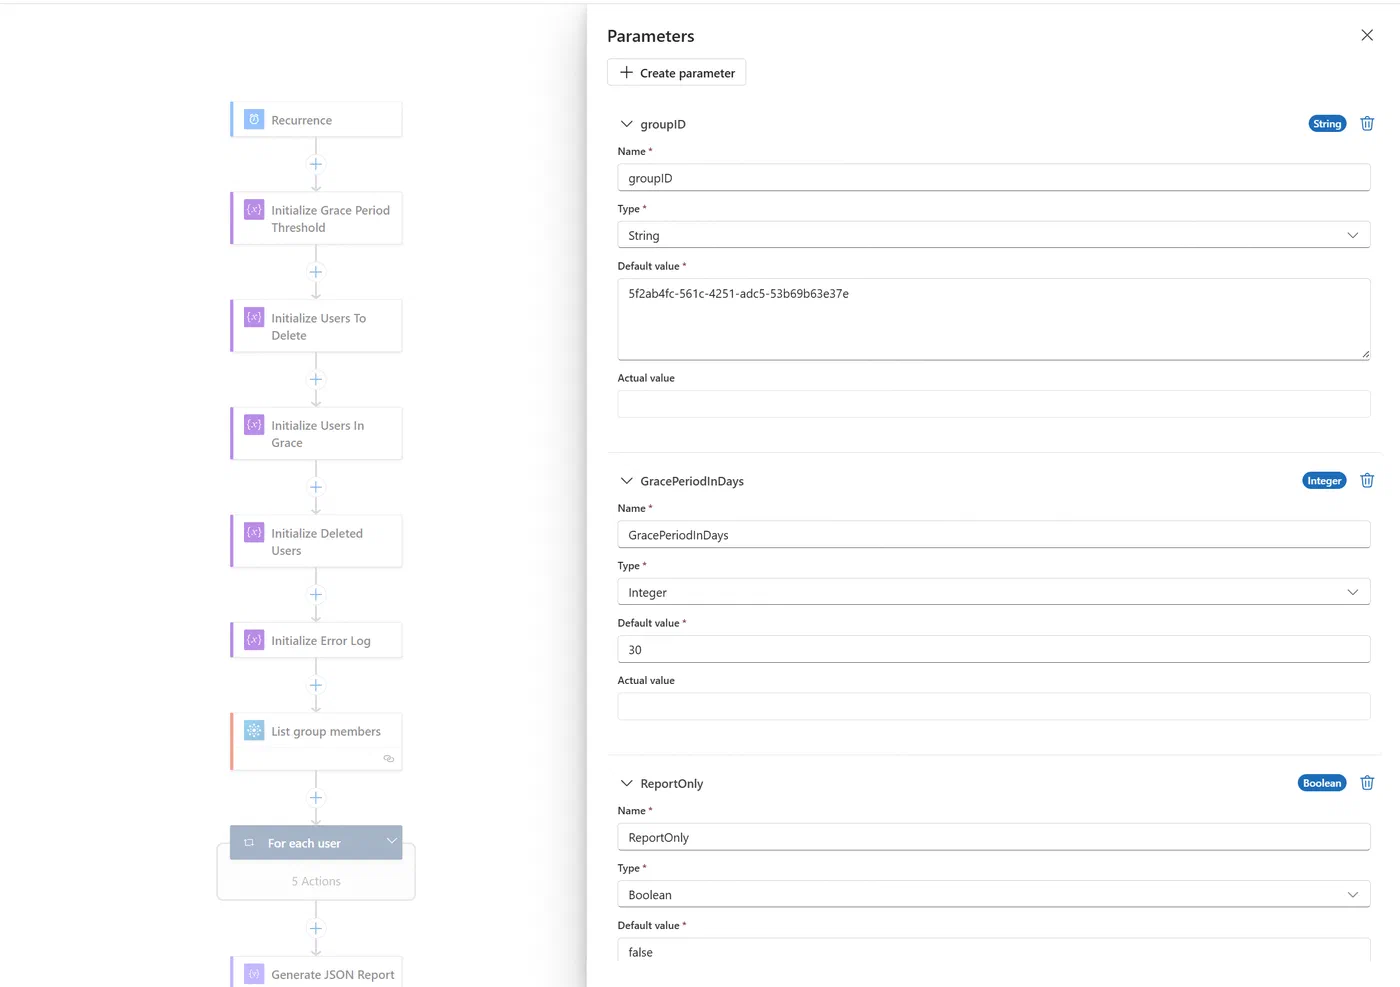Viewport: 1400px width, 987px height.
Task: Add a step after Recurrence with plus icon
Action: pyautogui.click(x=316, y=164)
